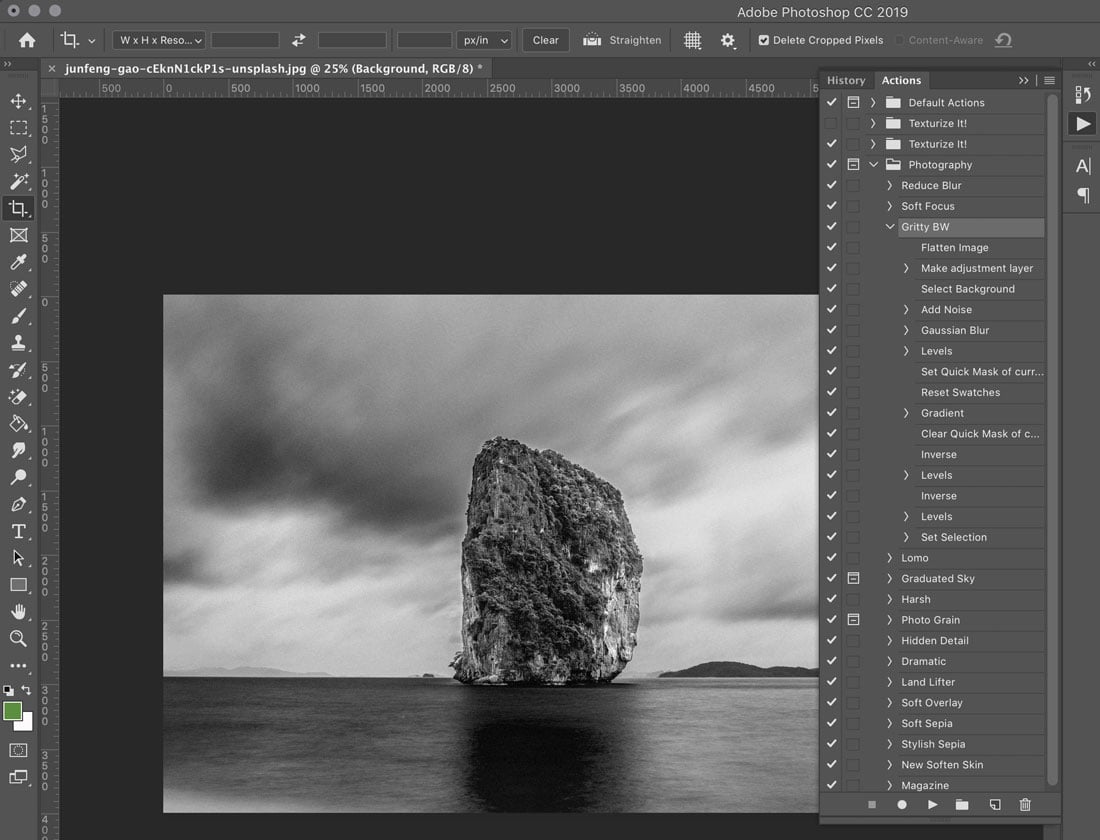Expand the Dramatic action
The height and width of the screenshot is (840, 1100).
pyautogui.click(x=890, y=661)
